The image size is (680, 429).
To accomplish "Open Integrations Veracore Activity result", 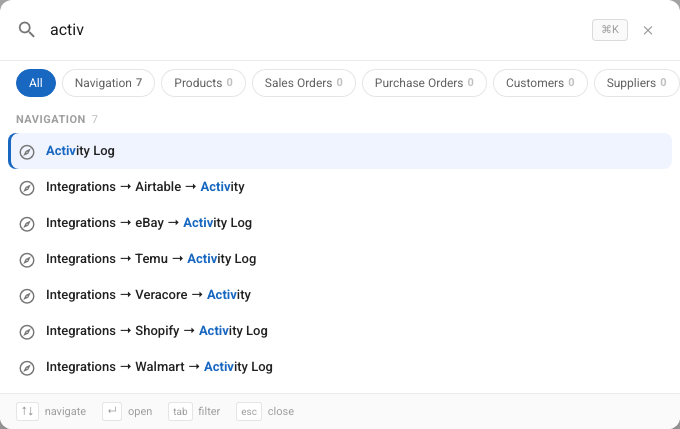I will [340, 295].
